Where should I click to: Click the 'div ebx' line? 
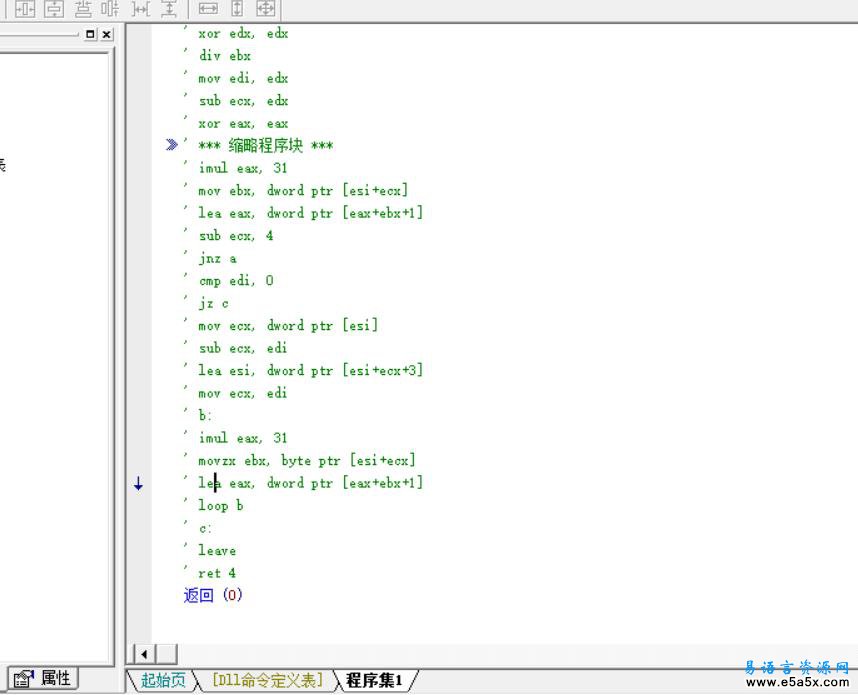tap(225, 55)
